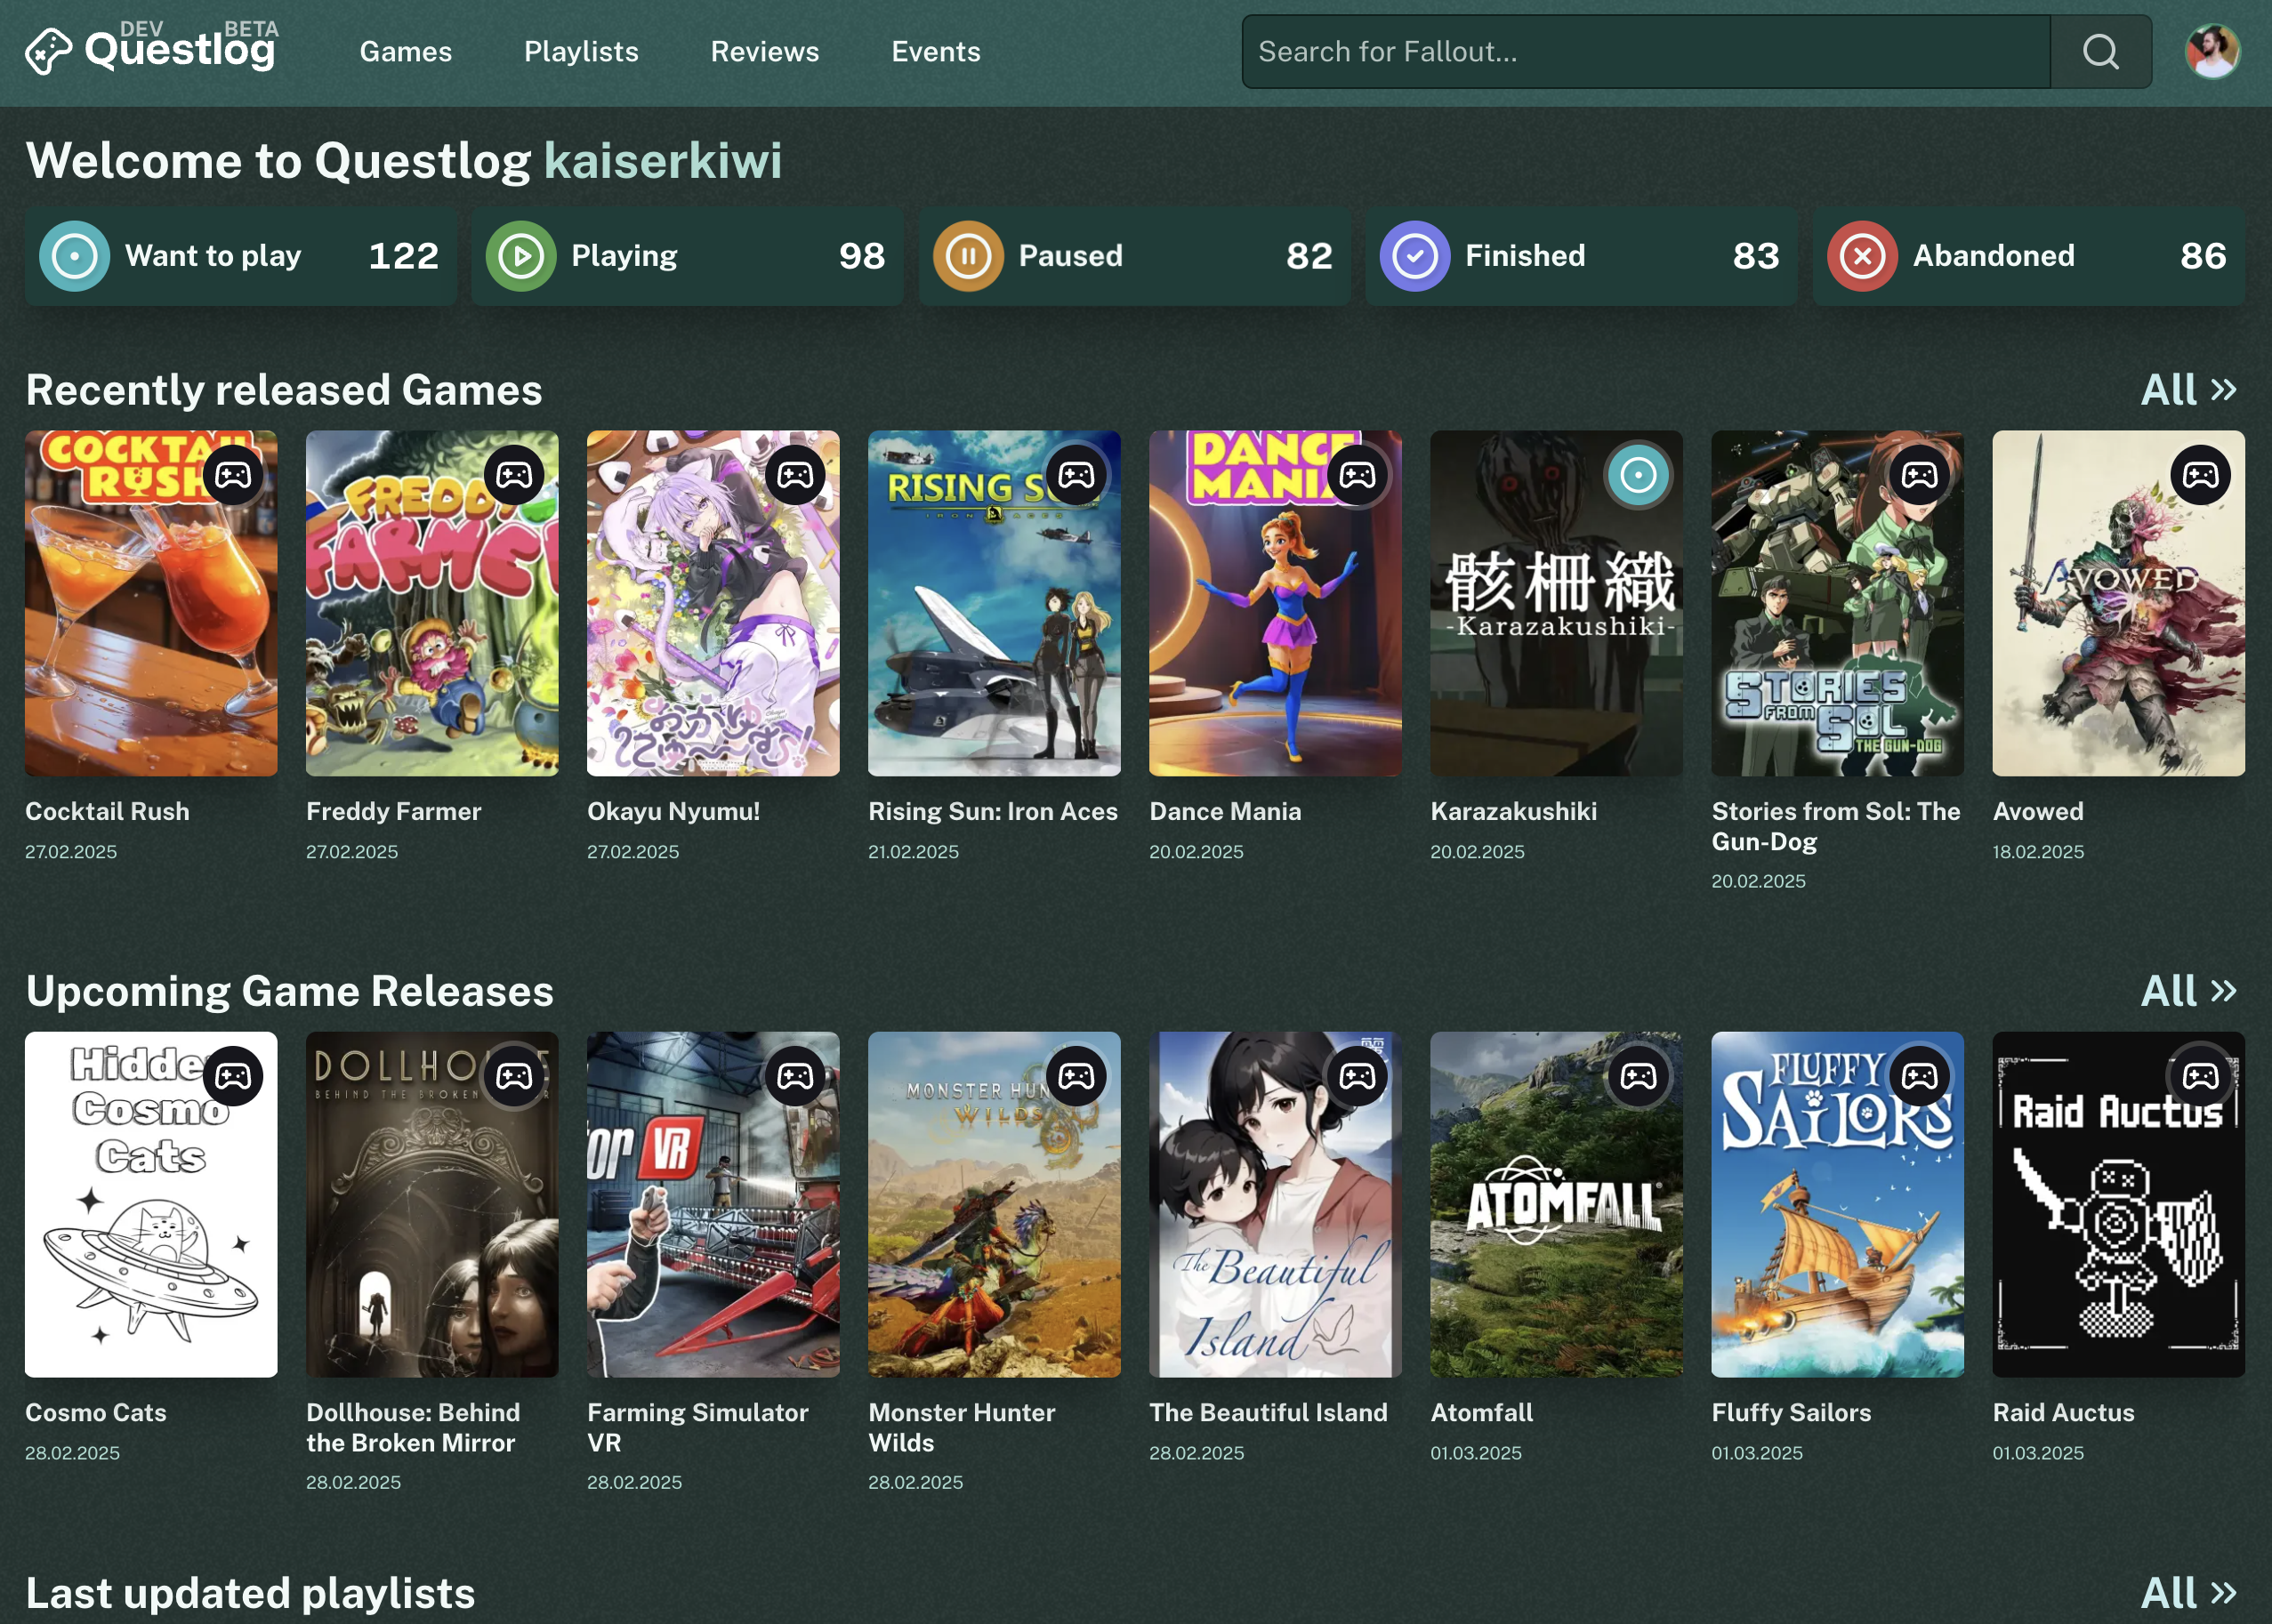Click gamepad status icon on Fluffy Sailors
Image resolution: width=2272 pixels, height=1624 pixels.
(1919, 1076)
